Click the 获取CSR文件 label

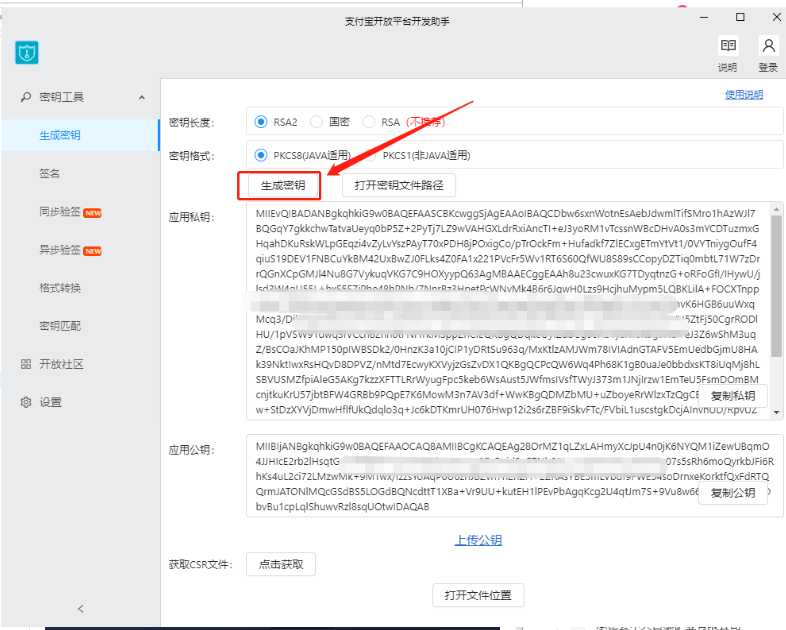pyautogui.click(x=201, y=565)
